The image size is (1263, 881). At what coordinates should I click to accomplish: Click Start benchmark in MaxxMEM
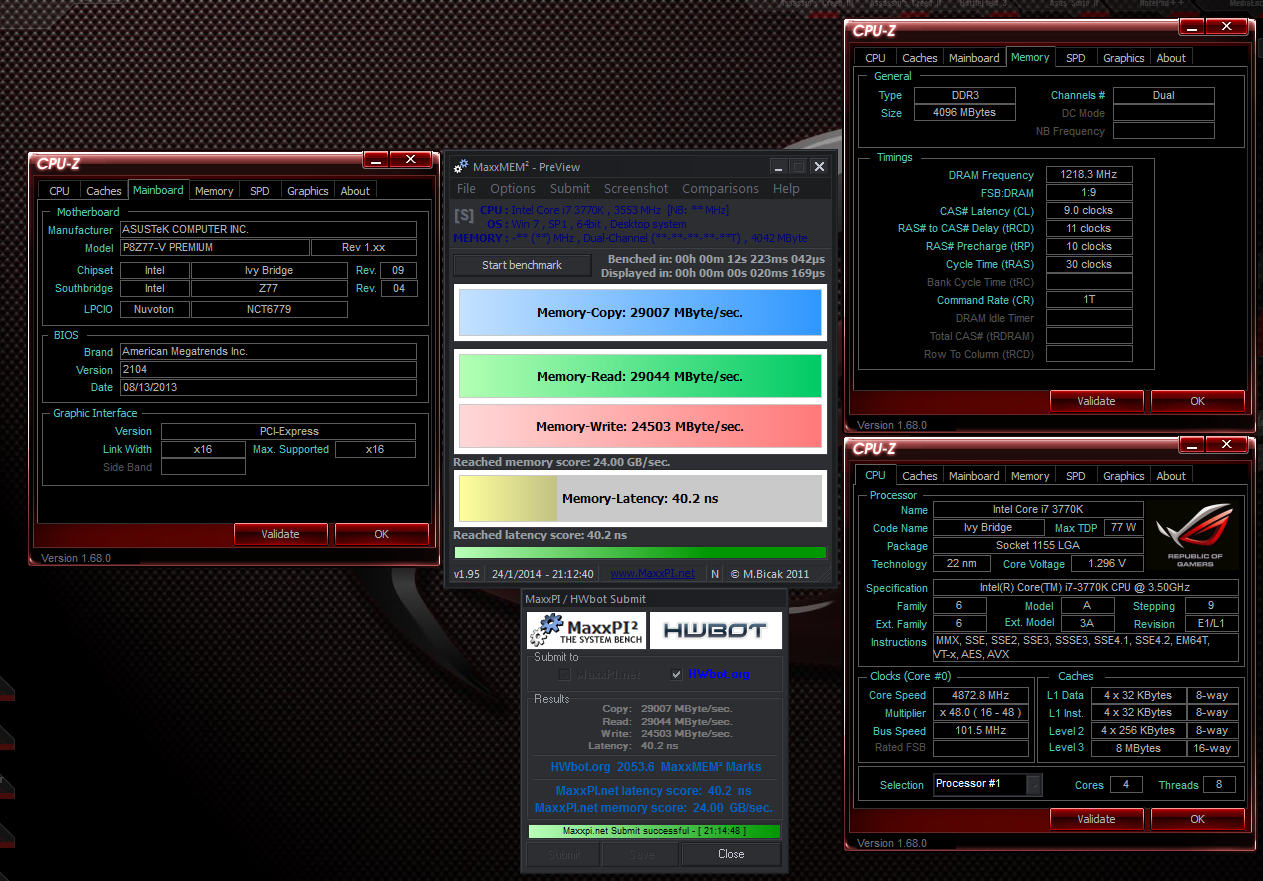tap(522, 265)
